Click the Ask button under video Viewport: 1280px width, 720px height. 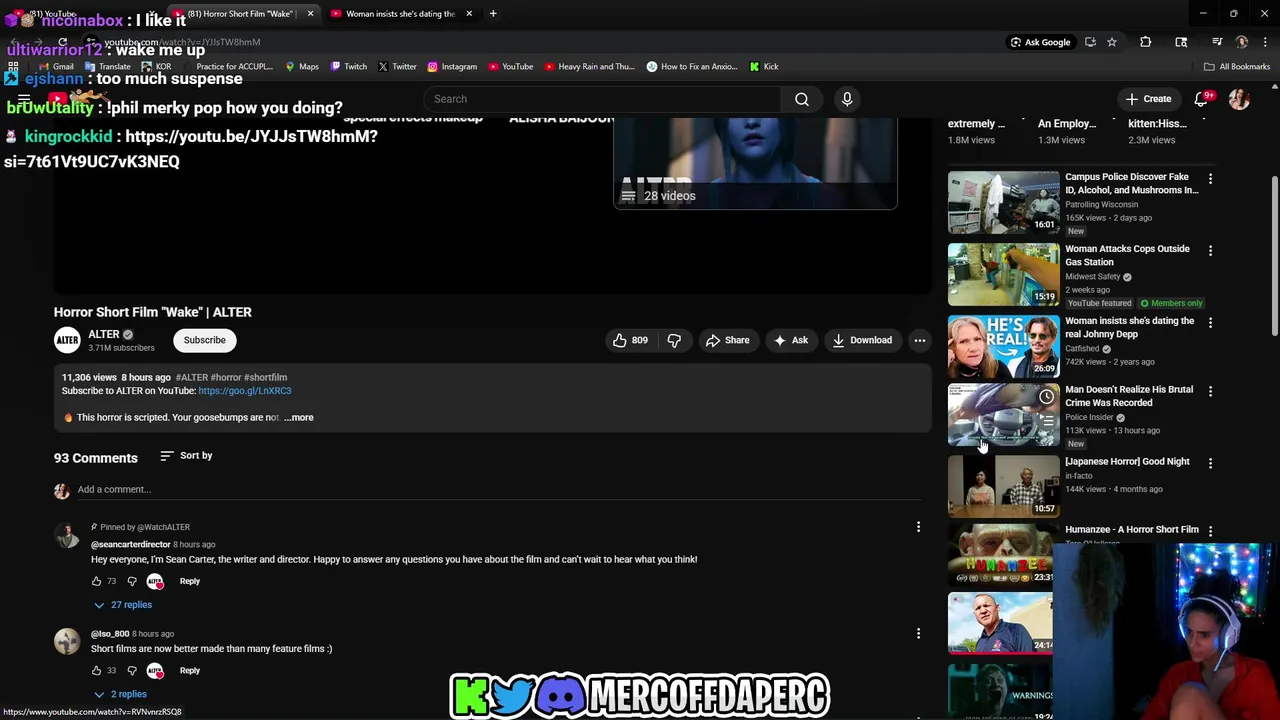click(790, 340)
